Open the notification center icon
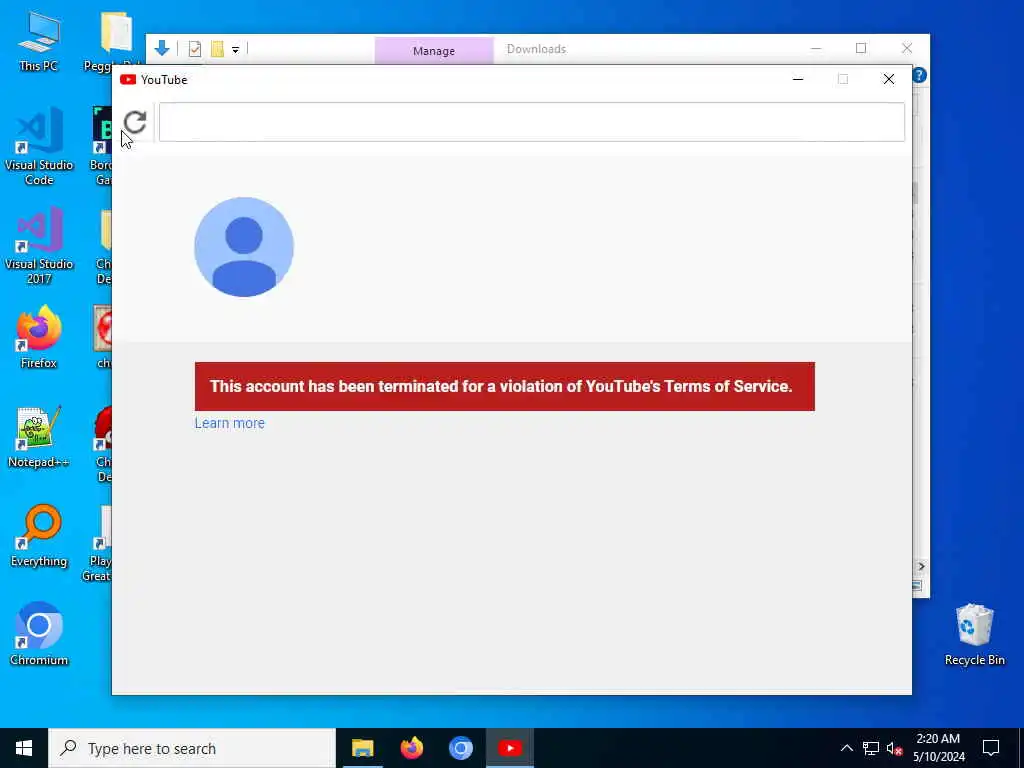 (991, 748)
